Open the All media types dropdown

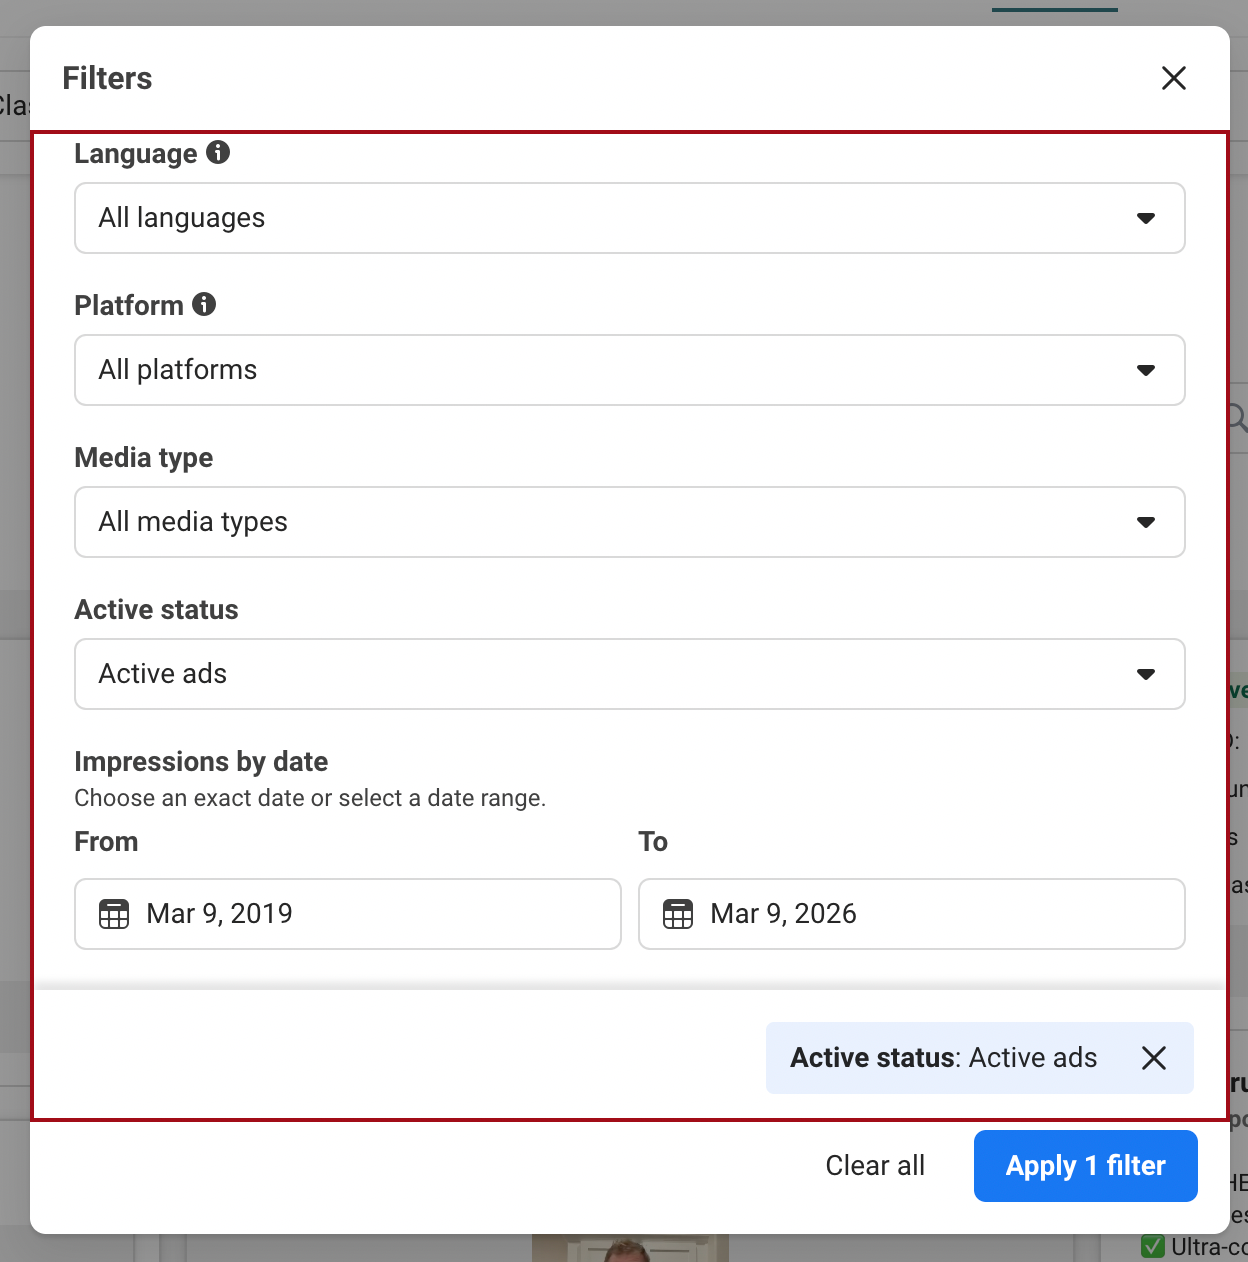coord(600,522)
